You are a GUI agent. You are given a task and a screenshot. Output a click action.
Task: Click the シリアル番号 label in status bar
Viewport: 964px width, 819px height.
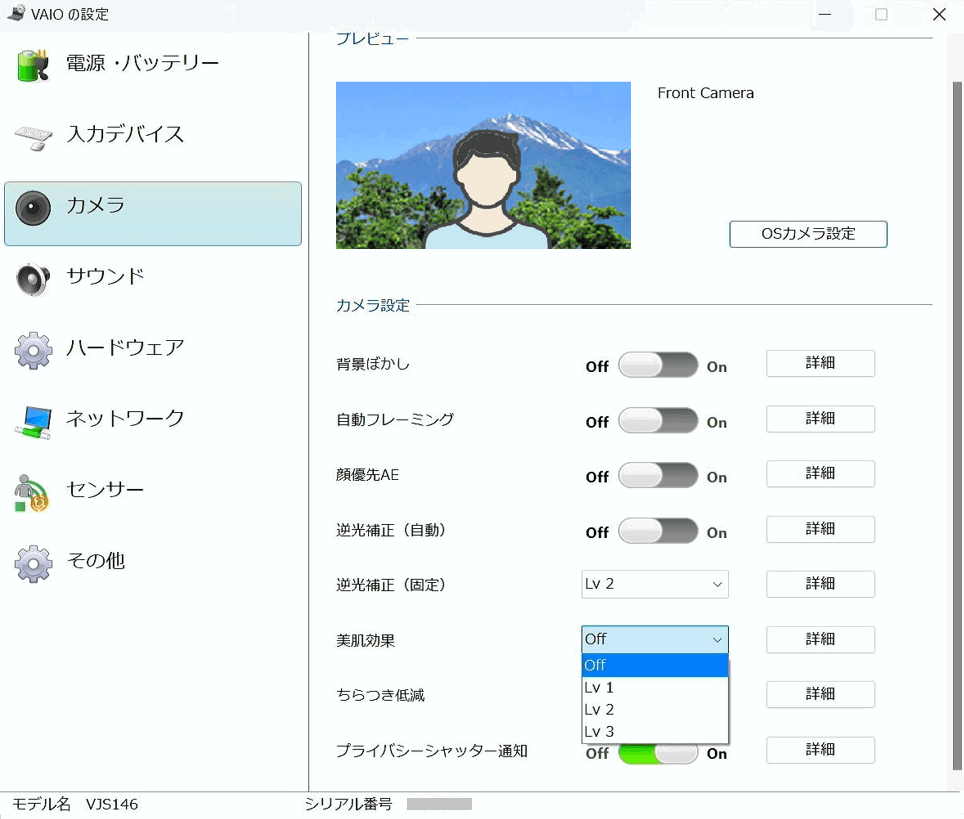[x=348, y=804]
